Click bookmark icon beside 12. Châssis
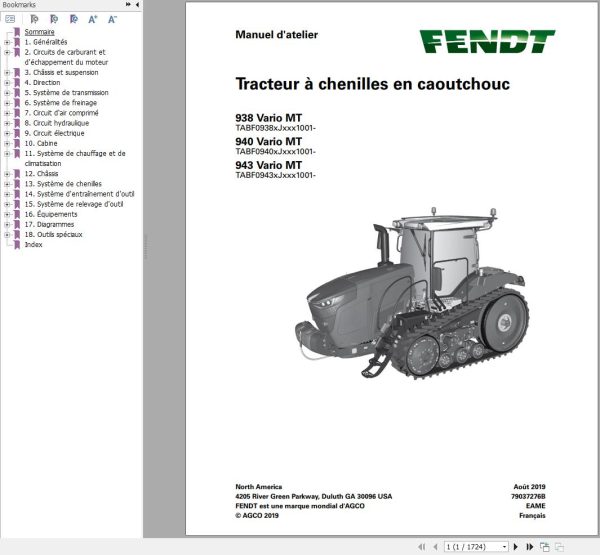600x555 pixels. click(17, 174)
